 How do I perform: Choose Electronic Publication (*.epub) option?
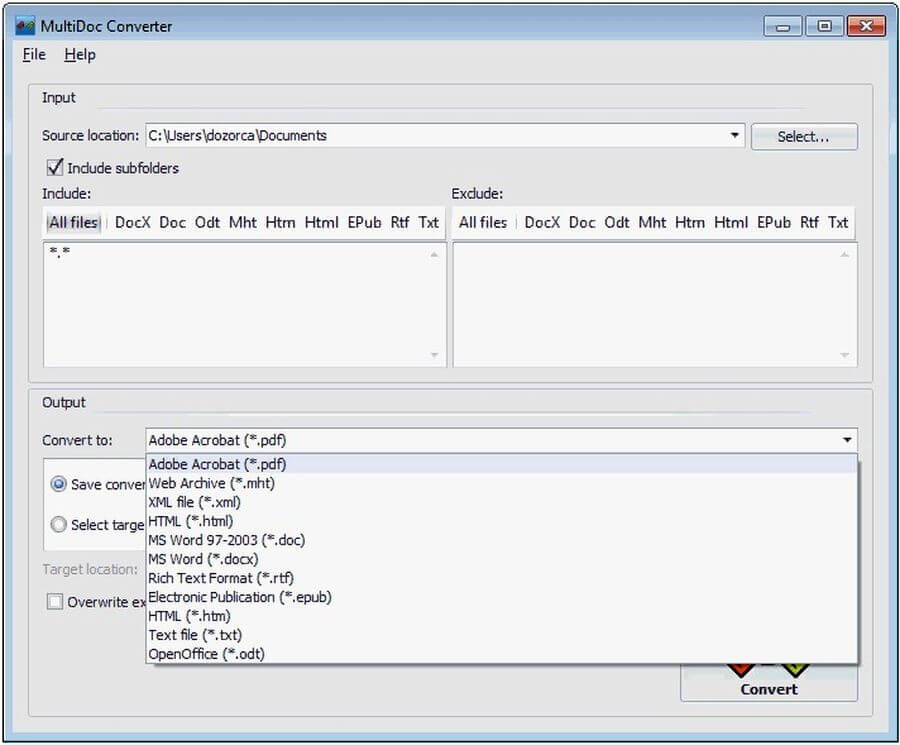coord(502,596)
